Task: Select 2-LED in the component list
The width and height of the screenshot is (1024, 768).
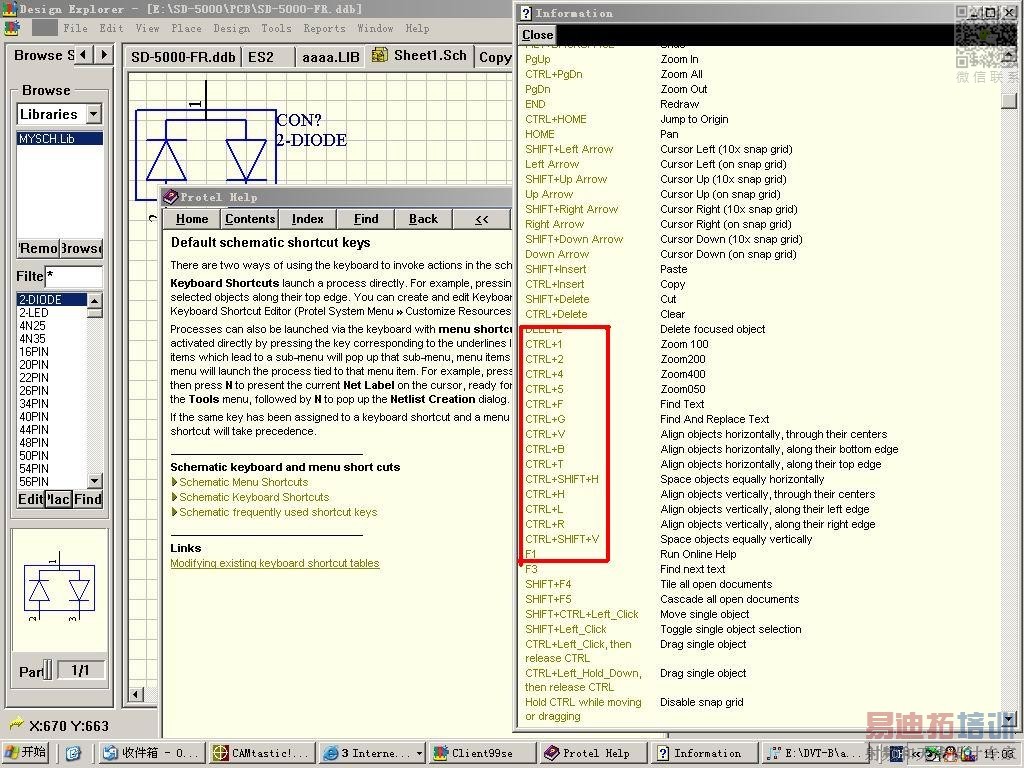Action: [52, 313]
